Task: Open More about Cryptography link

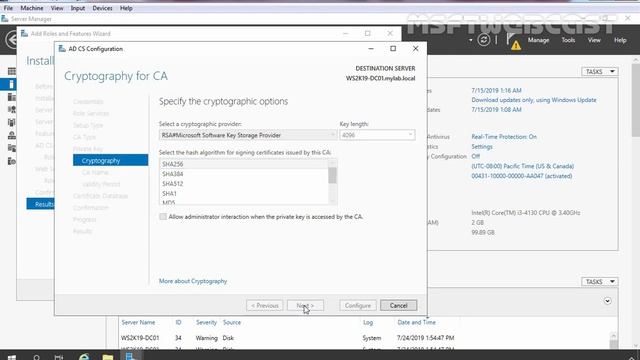Action: click(193, 281)
